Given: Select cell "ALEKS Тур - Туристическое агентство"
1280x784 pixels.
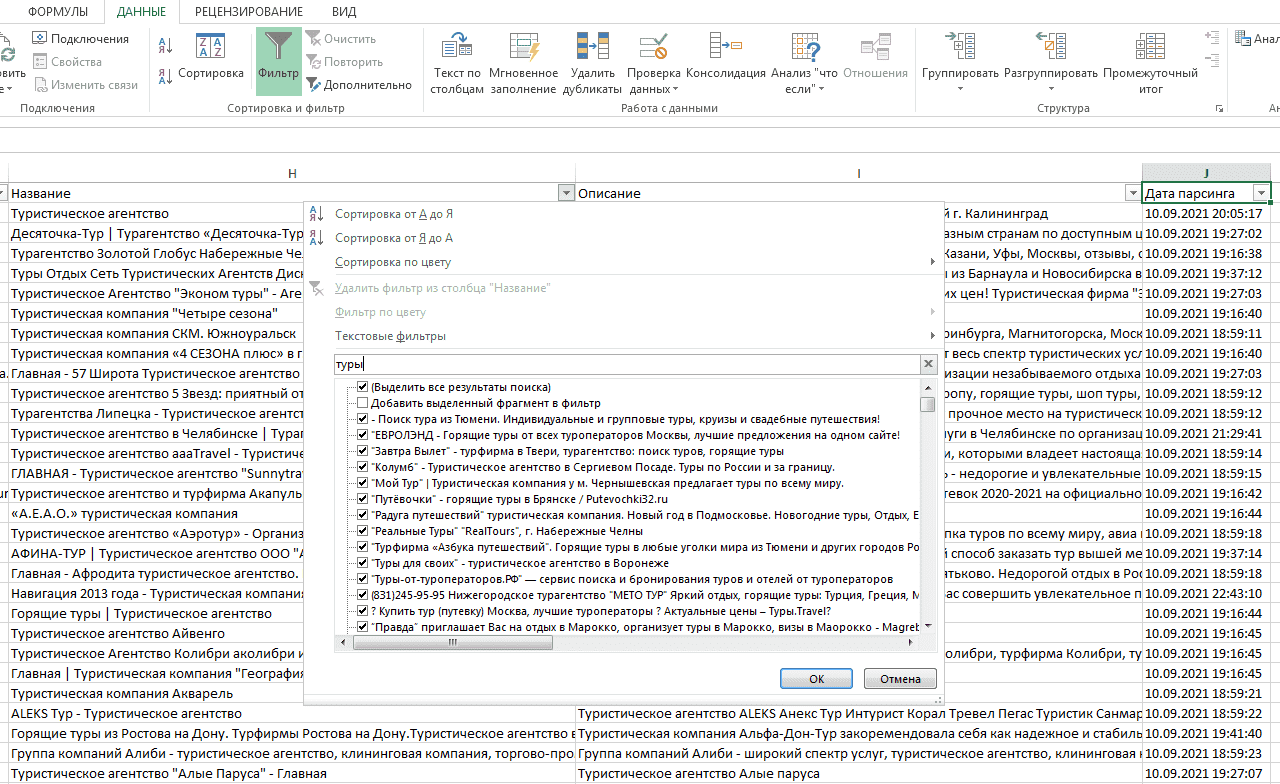Looking at the screenshot, I should (292, 713).
